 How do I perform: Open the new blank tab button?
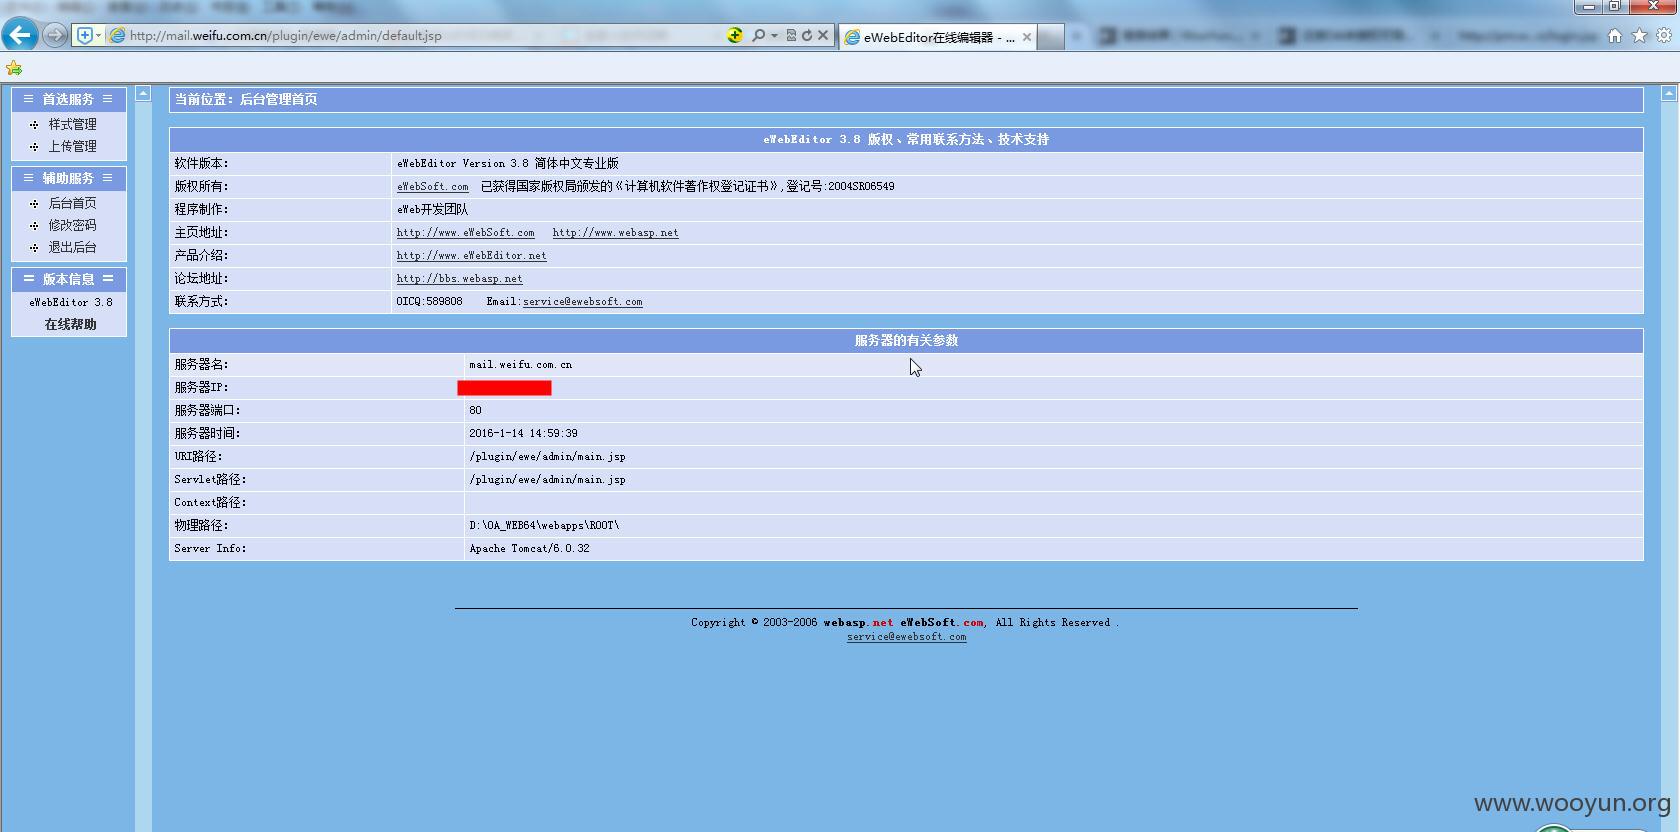[x=1050, y=37]
